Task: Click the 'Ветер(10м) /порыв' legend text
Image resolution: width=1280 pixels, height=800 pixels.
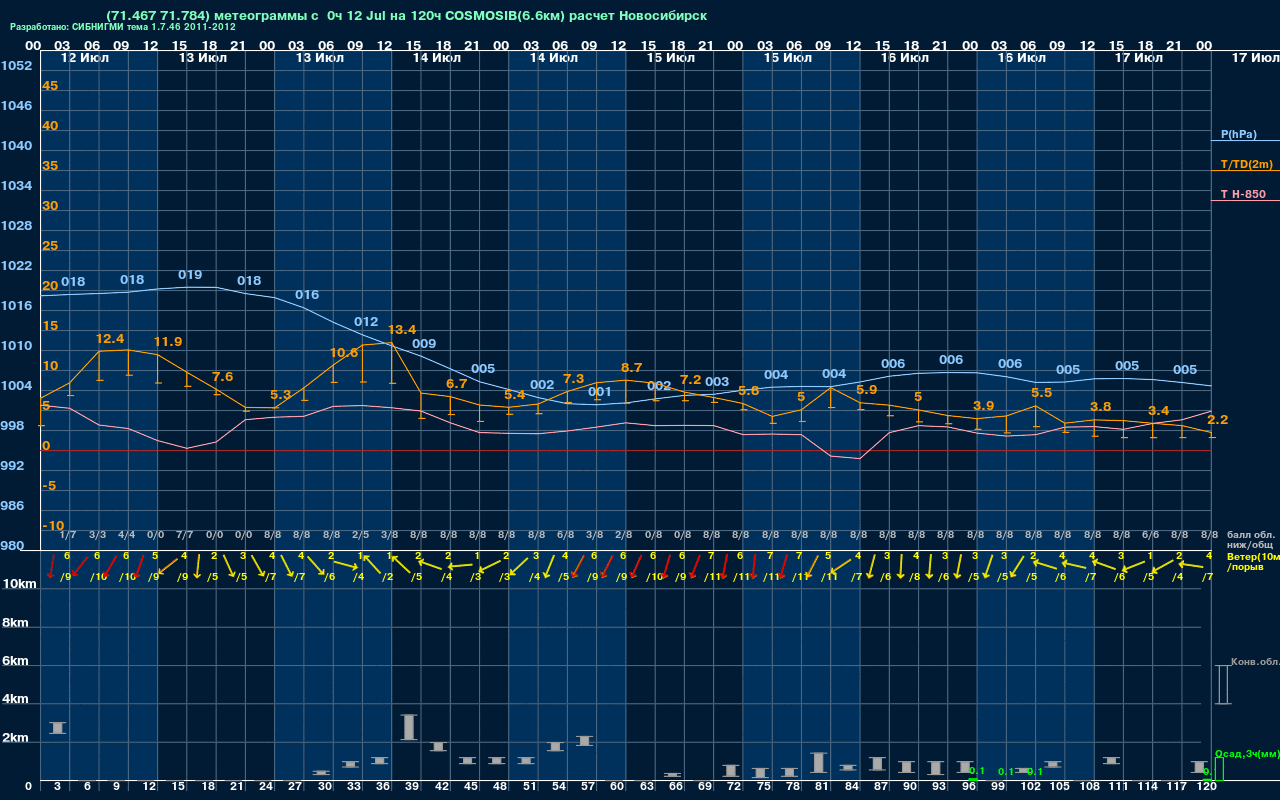Action: click(x=1253, y=561)
